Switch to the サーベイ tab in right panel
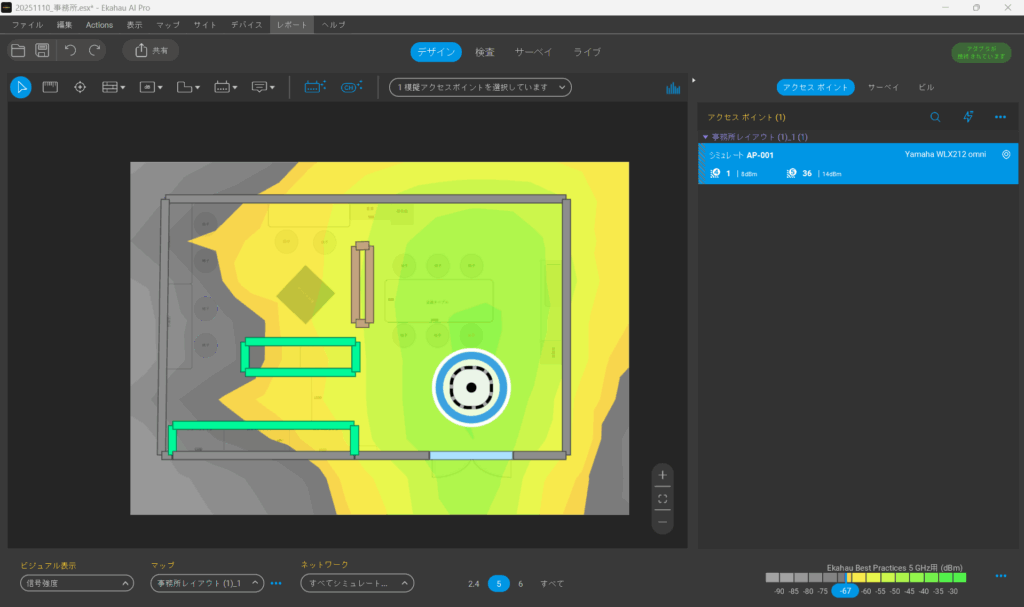Viewport: 1024px width, 607px height. tap(883, 87)
